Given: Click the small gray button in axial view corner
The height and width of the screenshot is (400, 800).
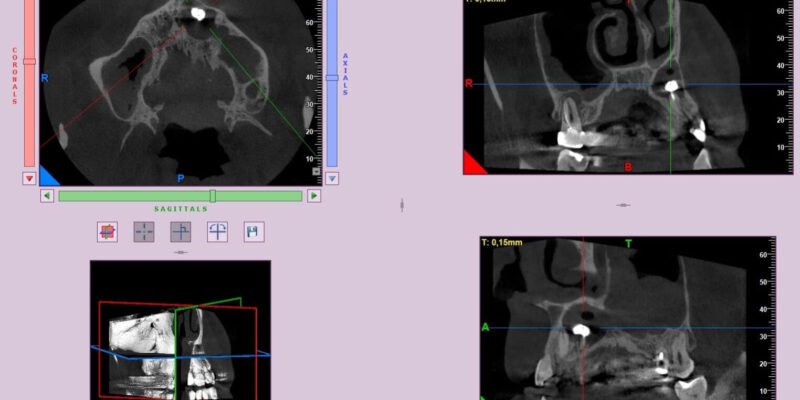Looking at the screenshot, I should [x=316, y=171].
